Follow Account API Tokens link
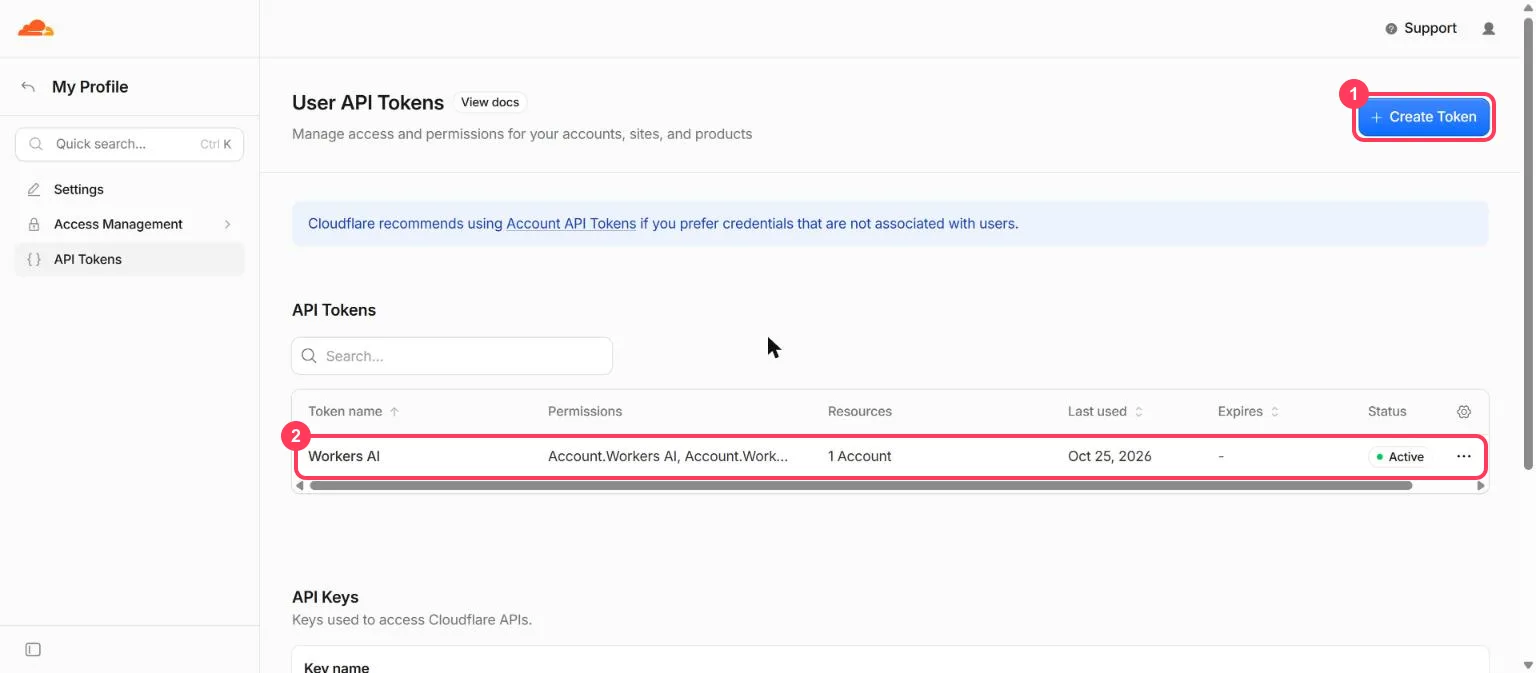 571,224
